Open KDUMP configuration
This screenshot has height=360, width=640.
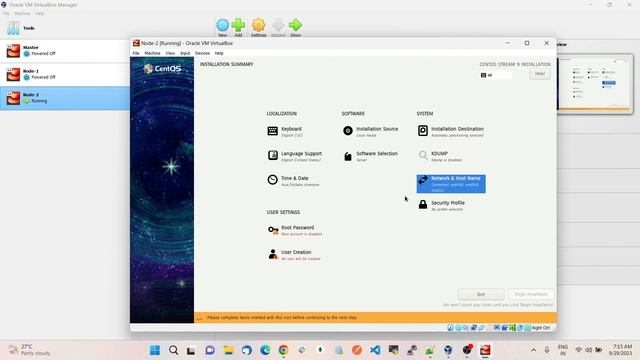(x=440, y=156)
